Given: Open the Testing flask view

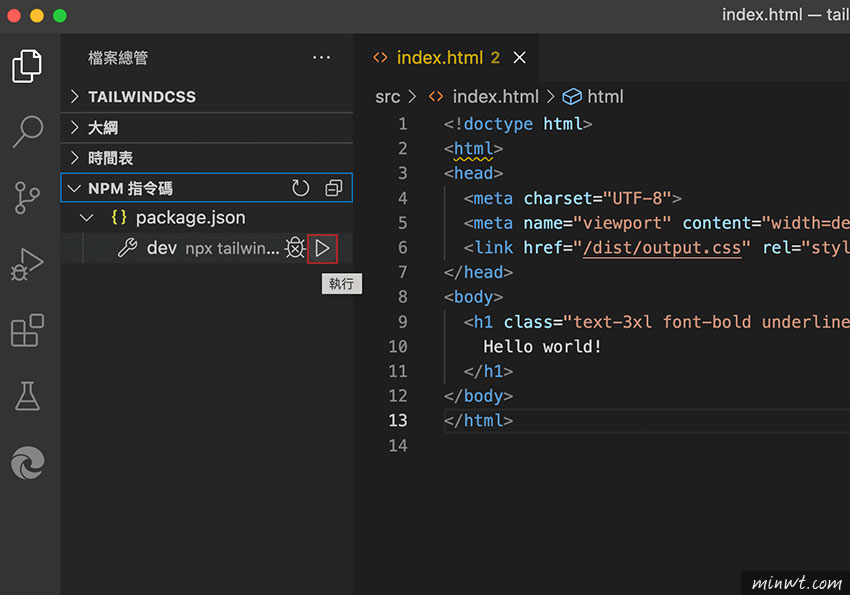Looking at the screenshot, I should [27, 396].
